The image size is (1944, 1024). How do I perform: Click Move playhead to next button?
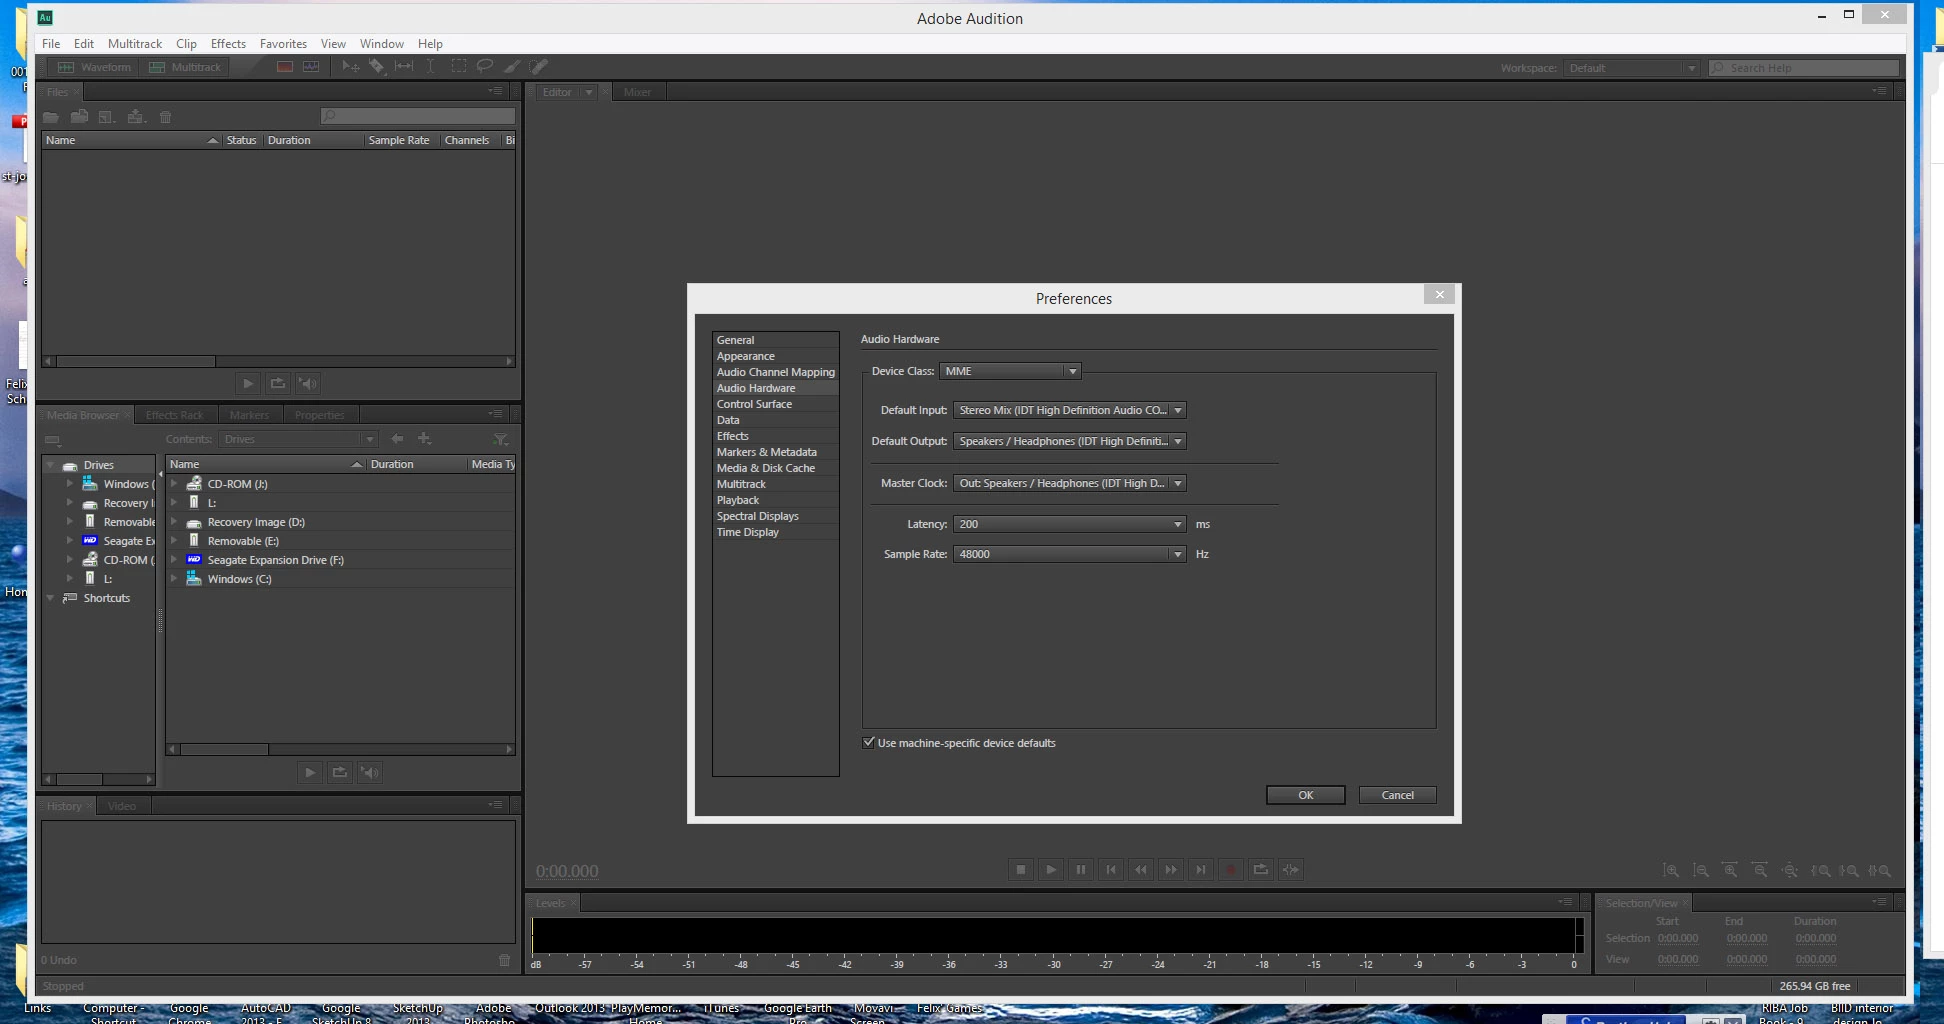tap(1201, 870)
